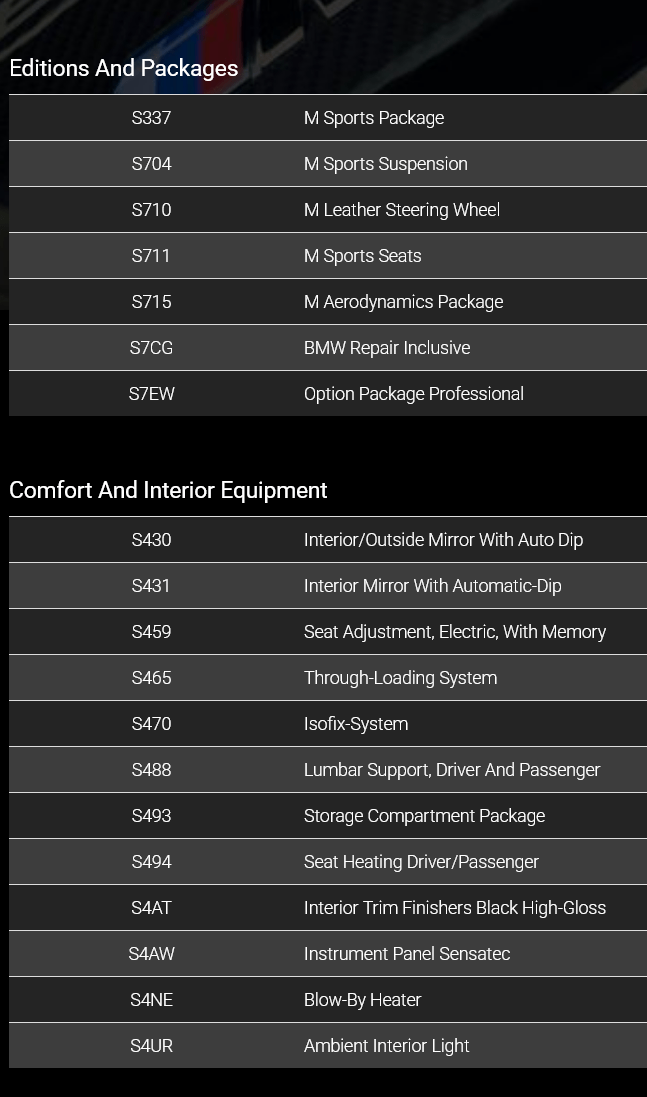This screenshot has width=647, height=1097.
Task: Click the Editions And Packages heading
Action: [x=124, y=68]
